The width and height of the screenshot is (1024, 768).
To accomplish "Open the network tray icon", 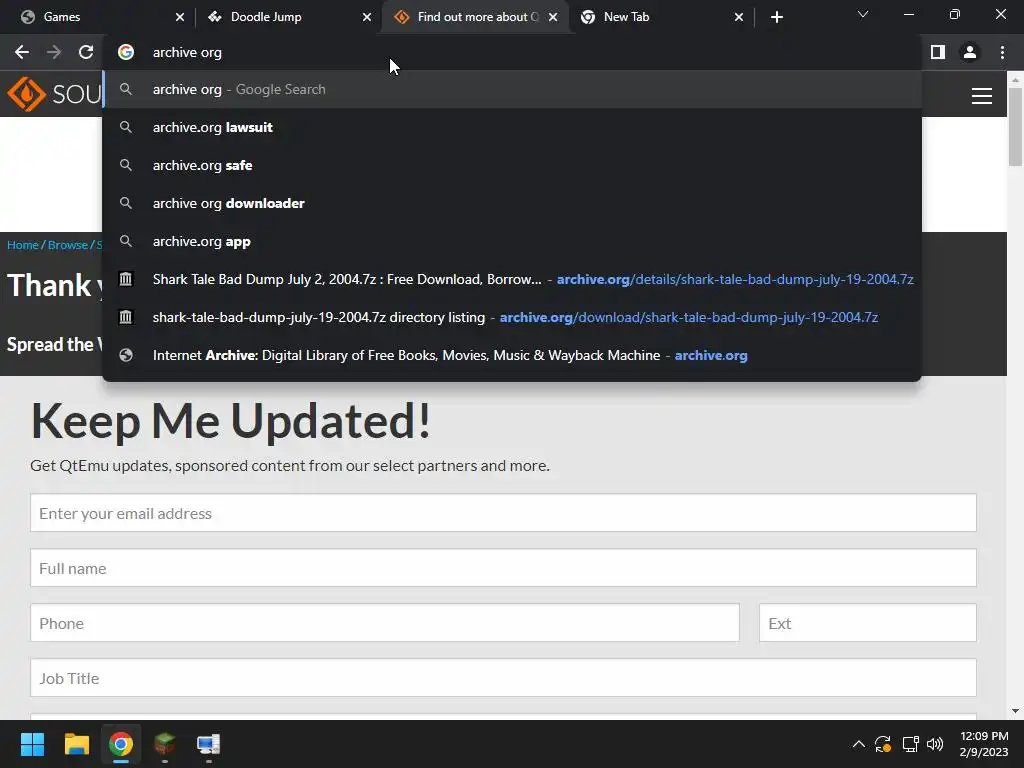I will (x=910, y=744).
